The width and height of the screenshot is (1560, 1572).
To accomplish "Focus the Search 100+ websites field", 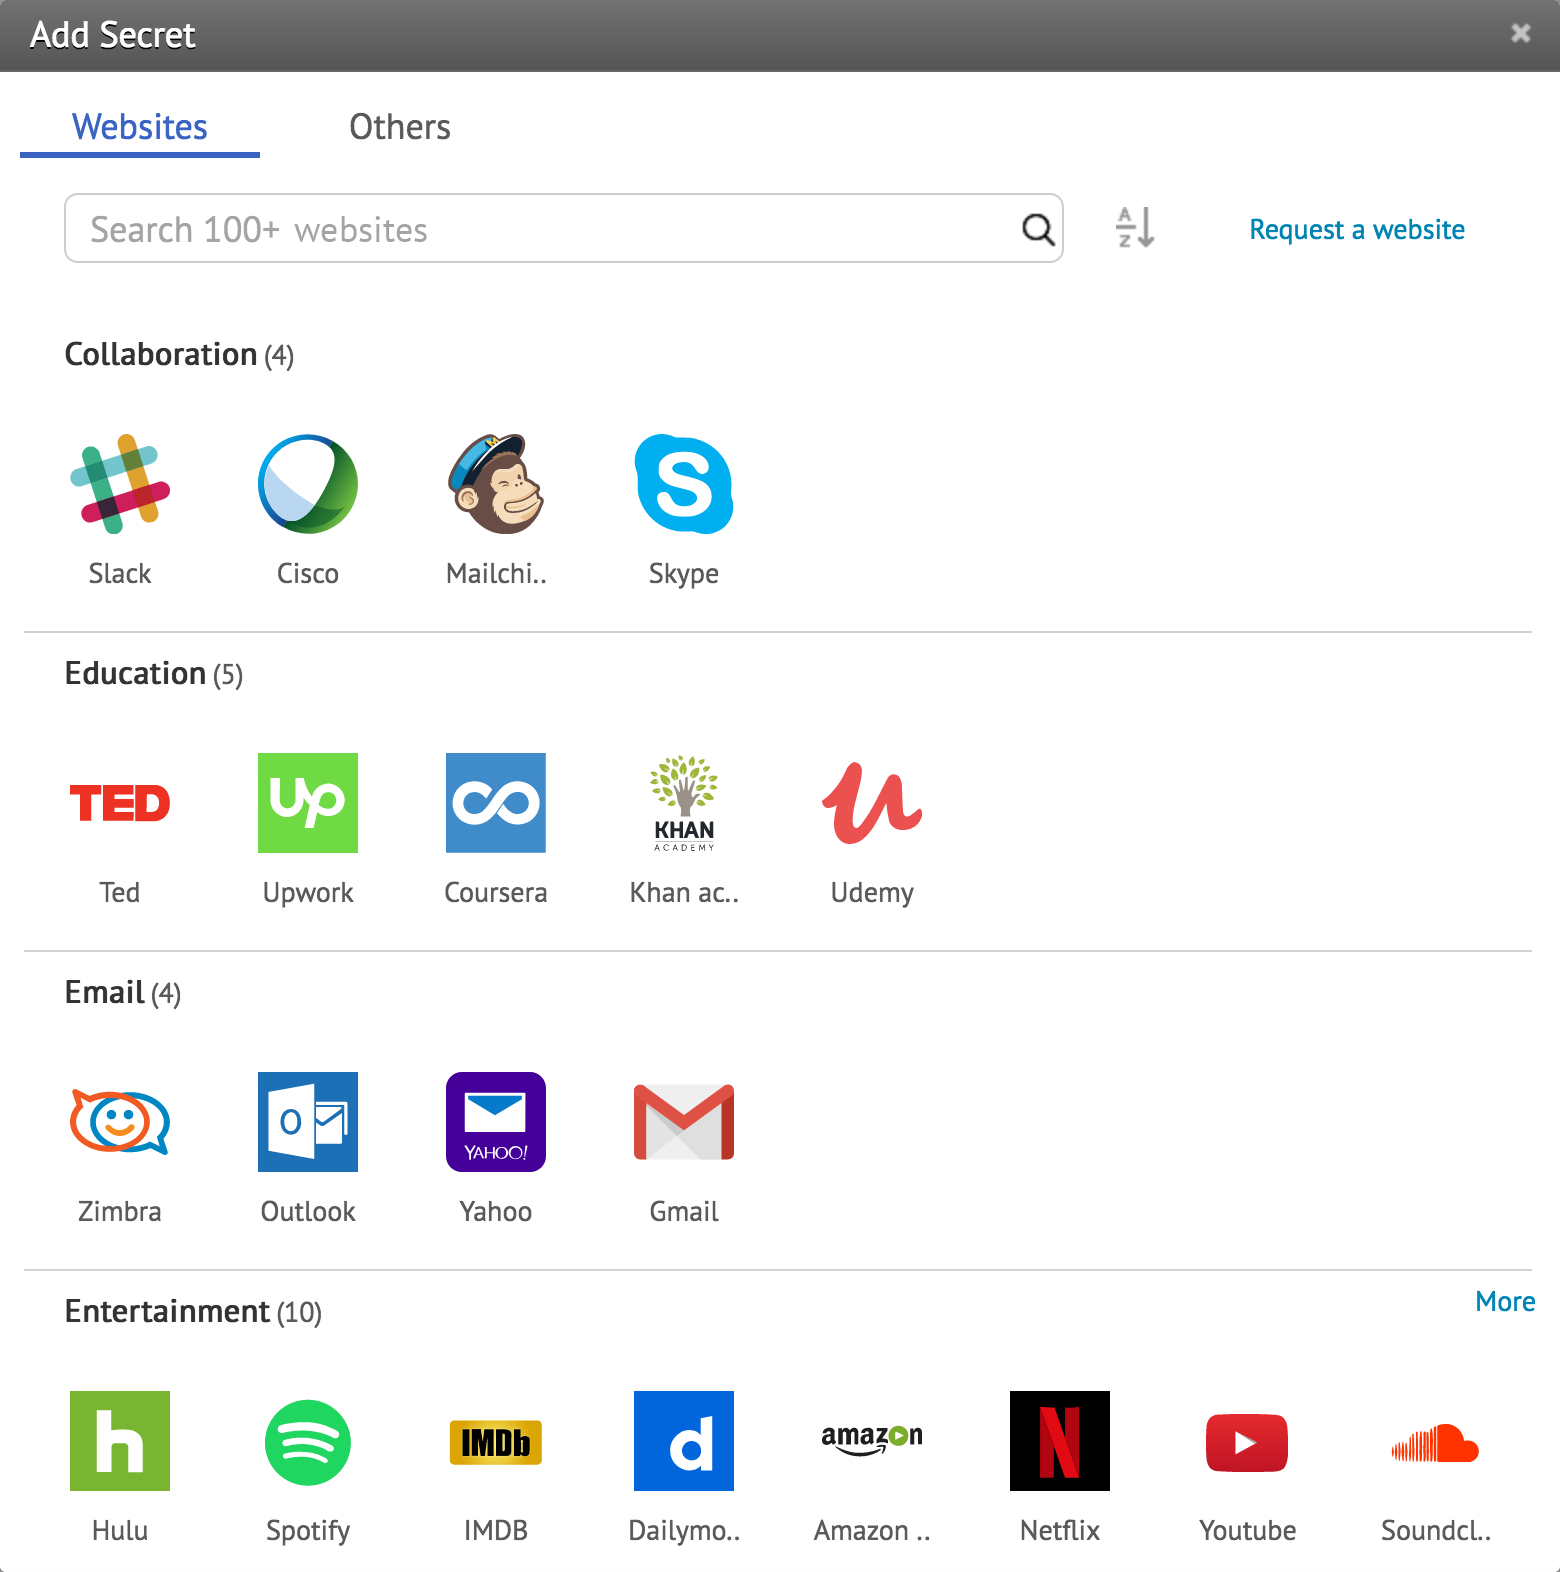I will 540,229.
